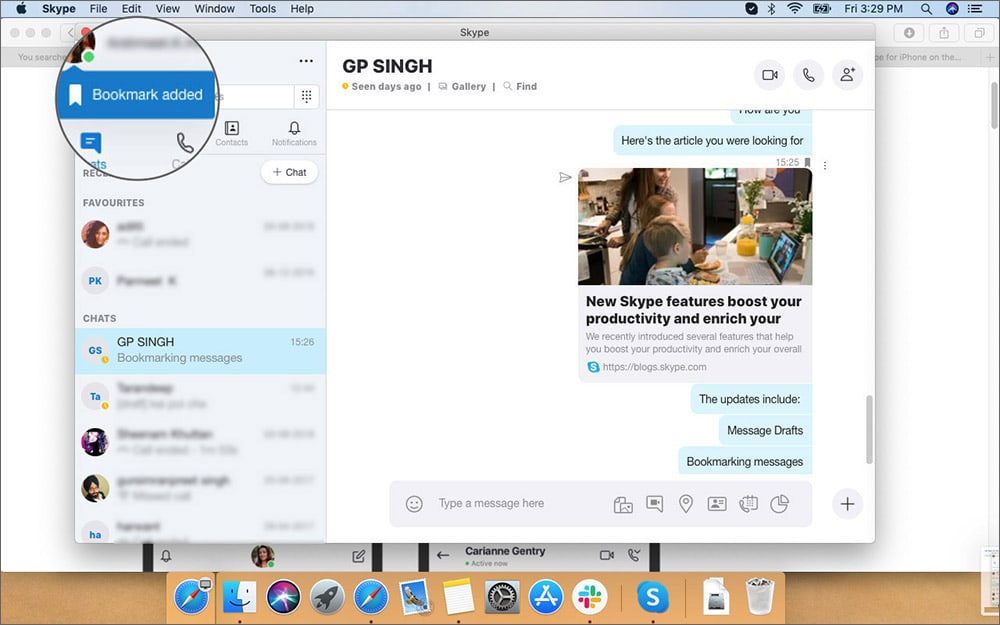
Task: Open the sidebar more options menu
Action: (306, 60)
